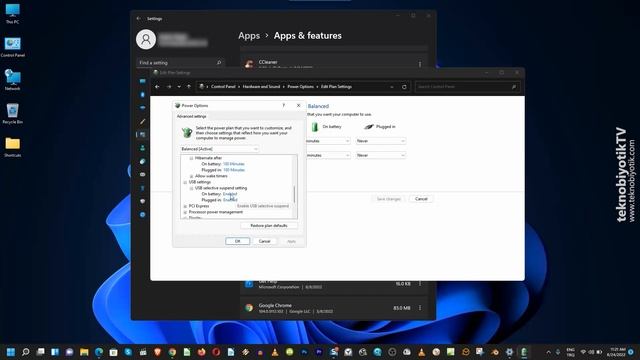640x360 pixels.
Task: Click Power Options breadcrumb
Action: click(300, 87)
